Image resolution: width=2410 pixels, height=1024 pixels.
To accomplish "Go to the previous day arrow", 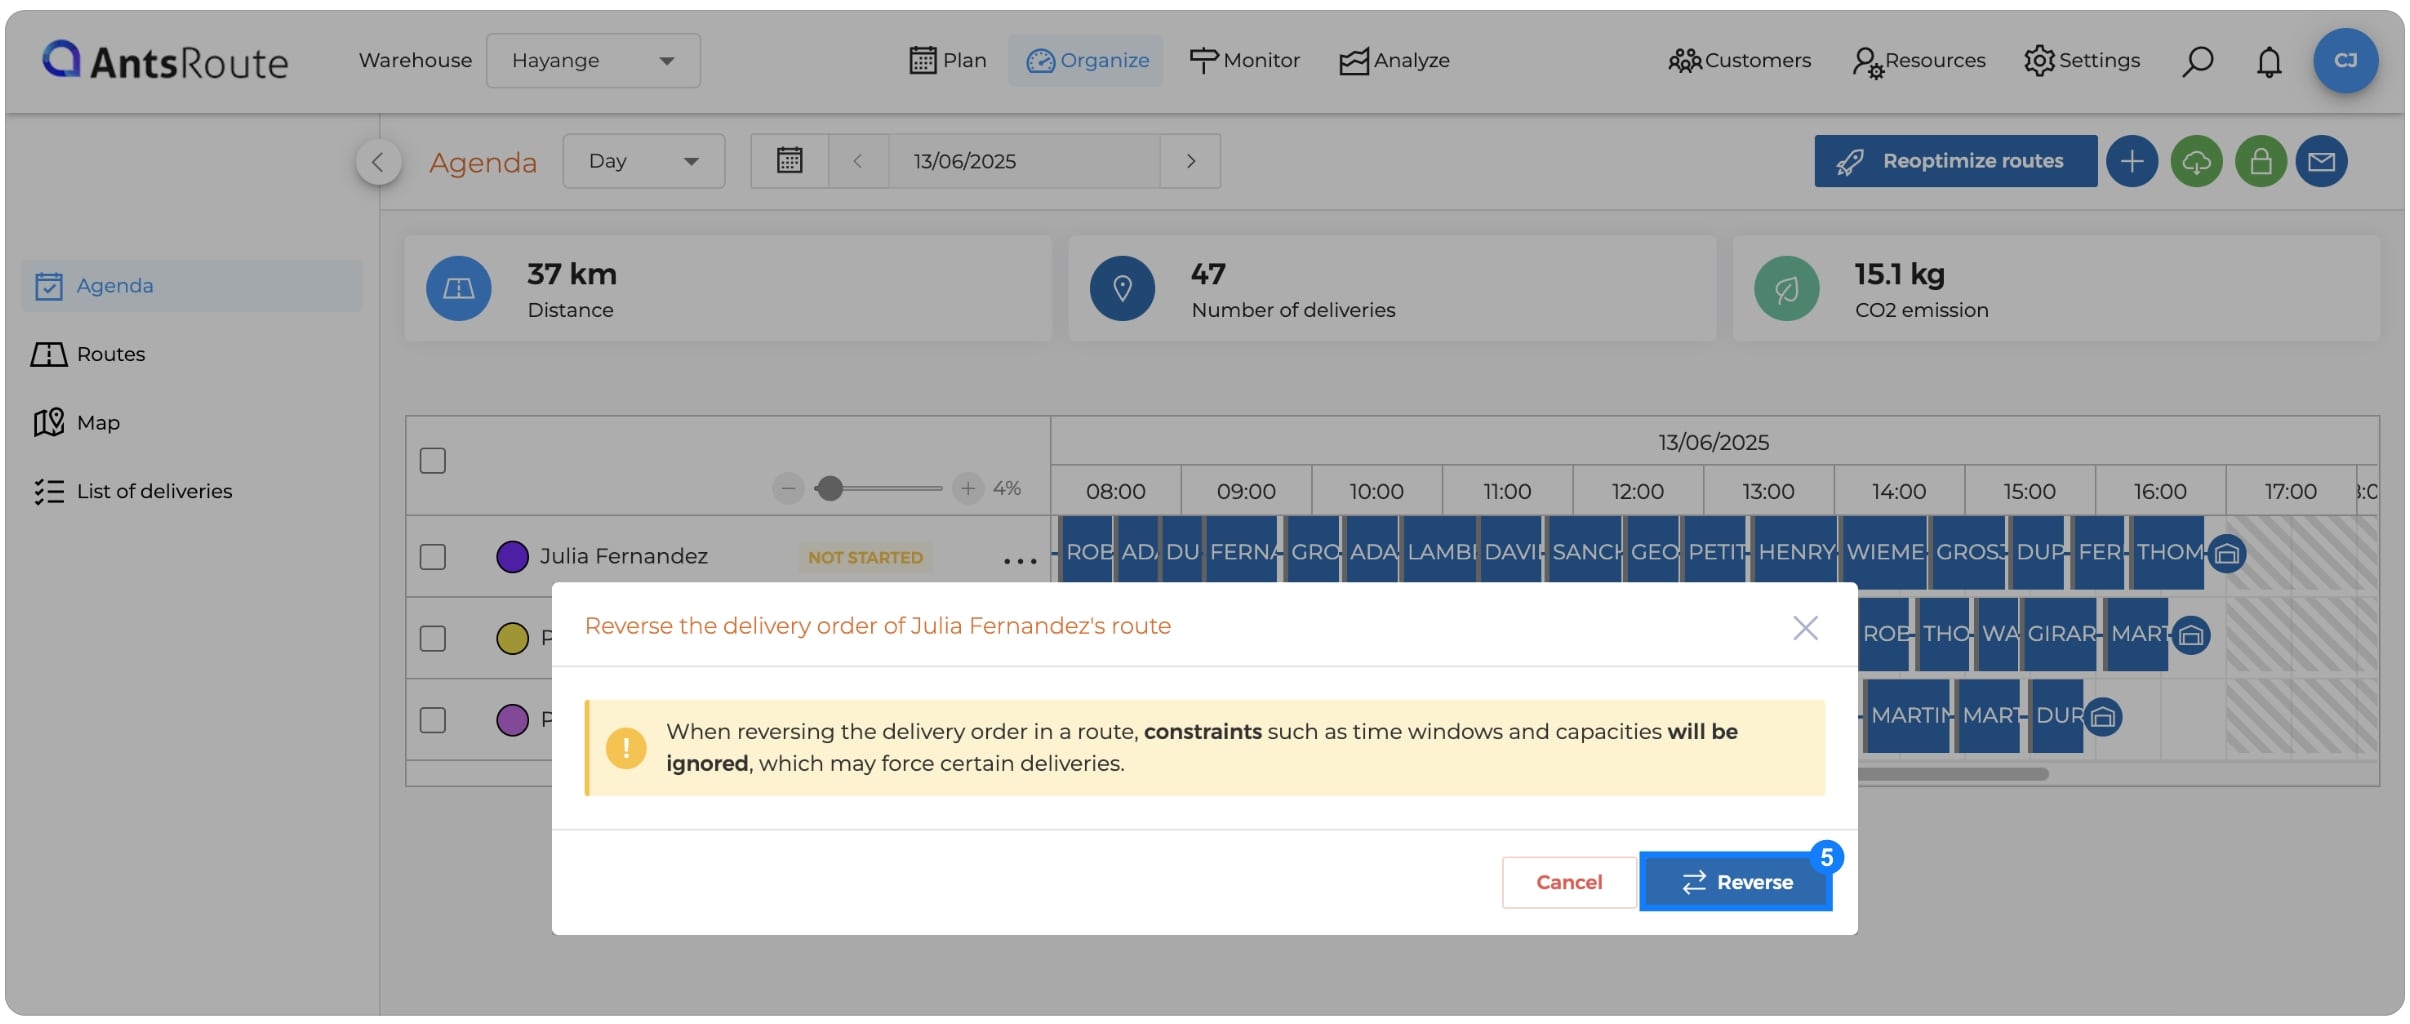I will click(858, 161).
